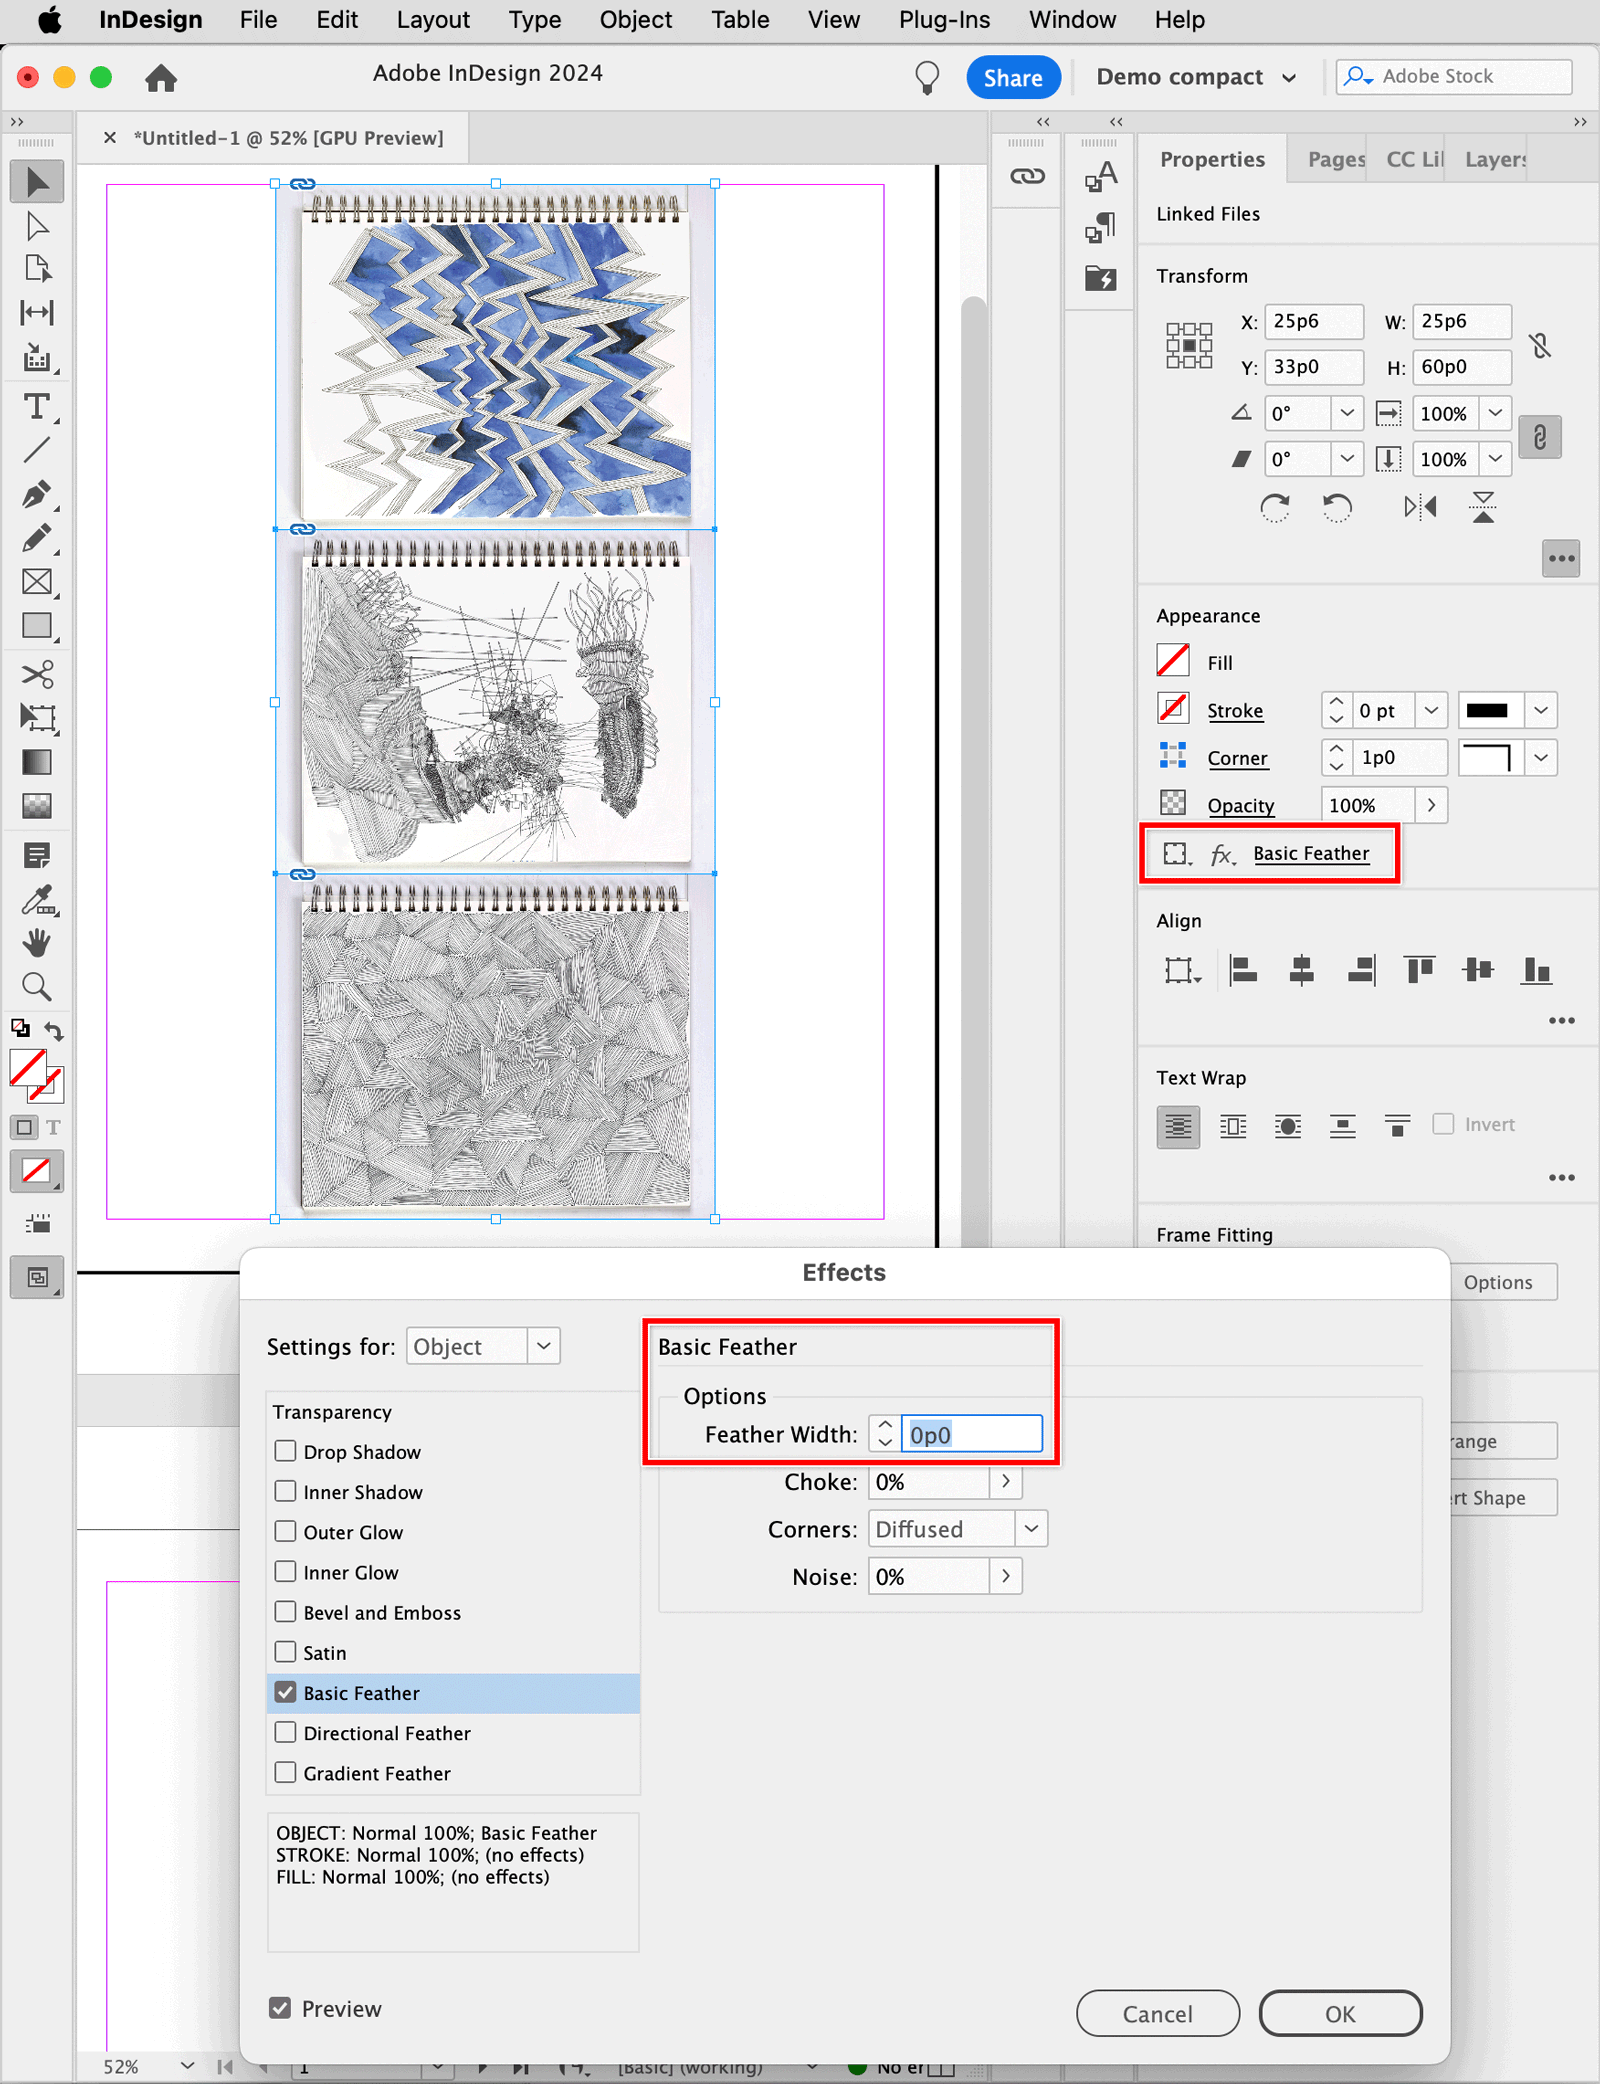Open the Stroke options link

tap(1235, 711)
